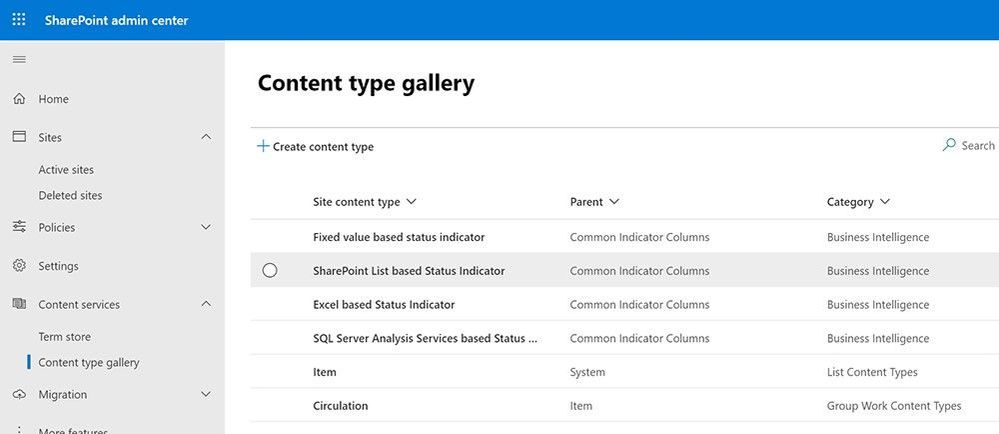Click Create content type button
Image resolution: width=999 pixels, height=434 pixels.
coord(315,147)
